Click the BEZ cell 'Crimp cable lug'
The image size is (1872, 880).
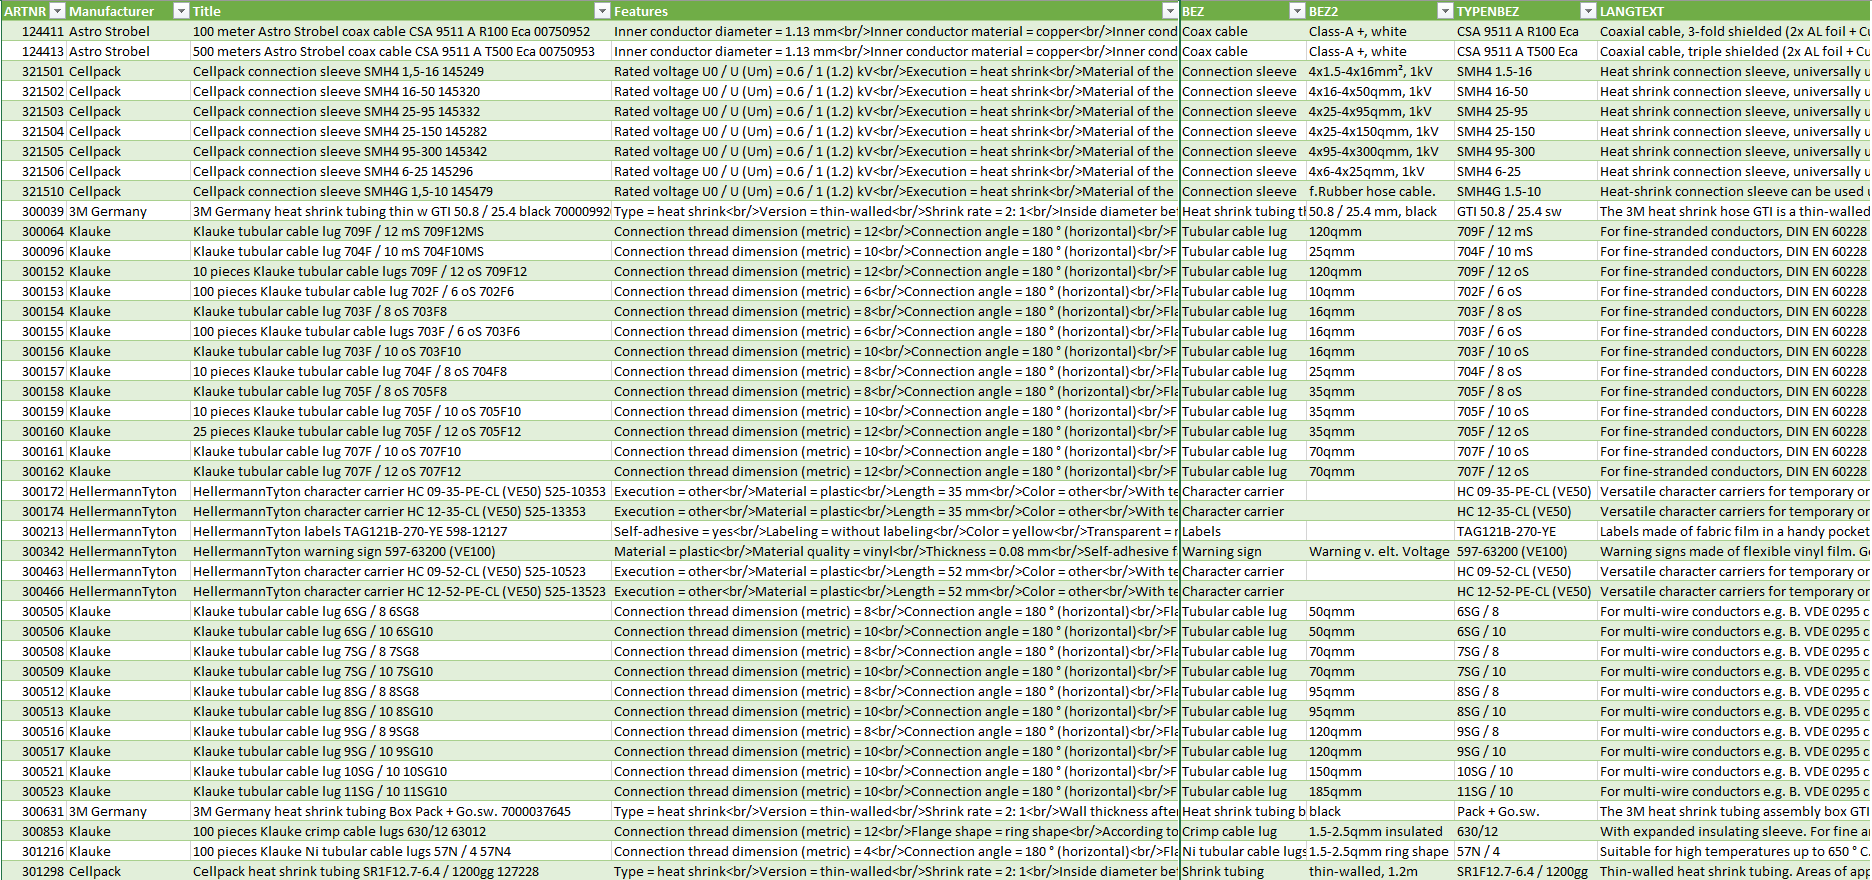1243,831
